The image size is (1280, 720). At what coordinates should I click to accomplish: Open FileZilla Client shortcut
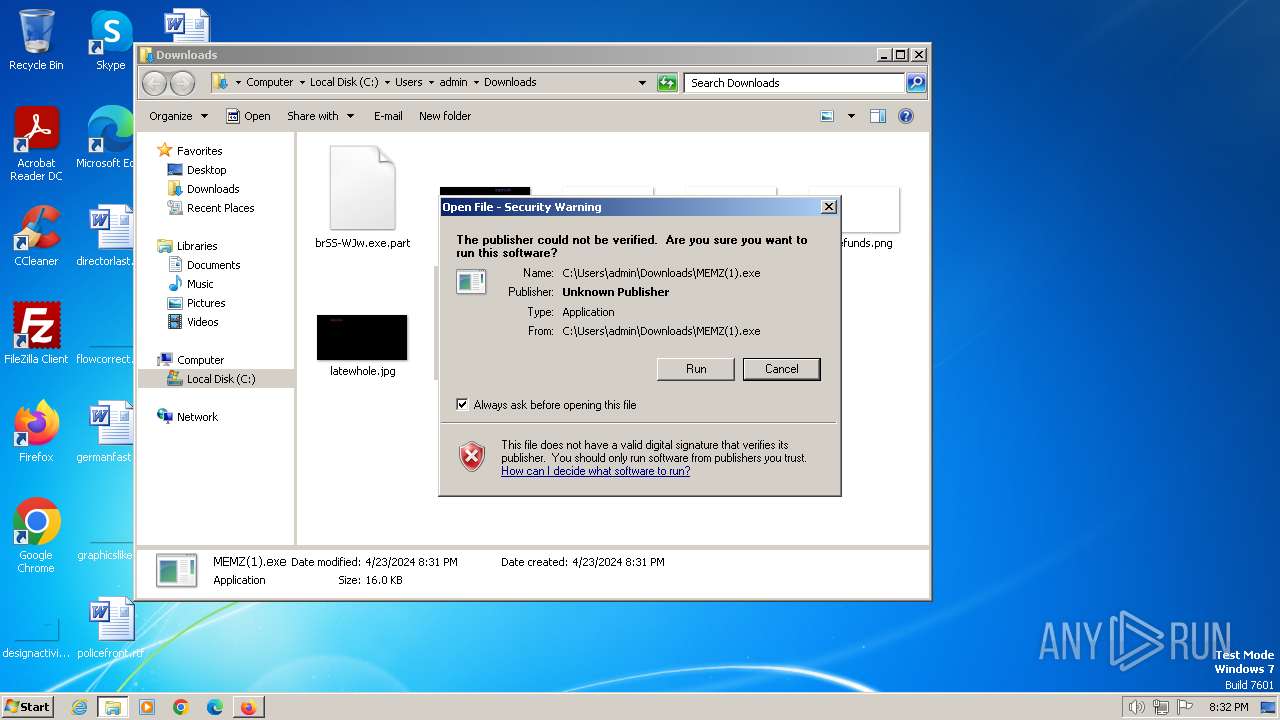(36, 333)
